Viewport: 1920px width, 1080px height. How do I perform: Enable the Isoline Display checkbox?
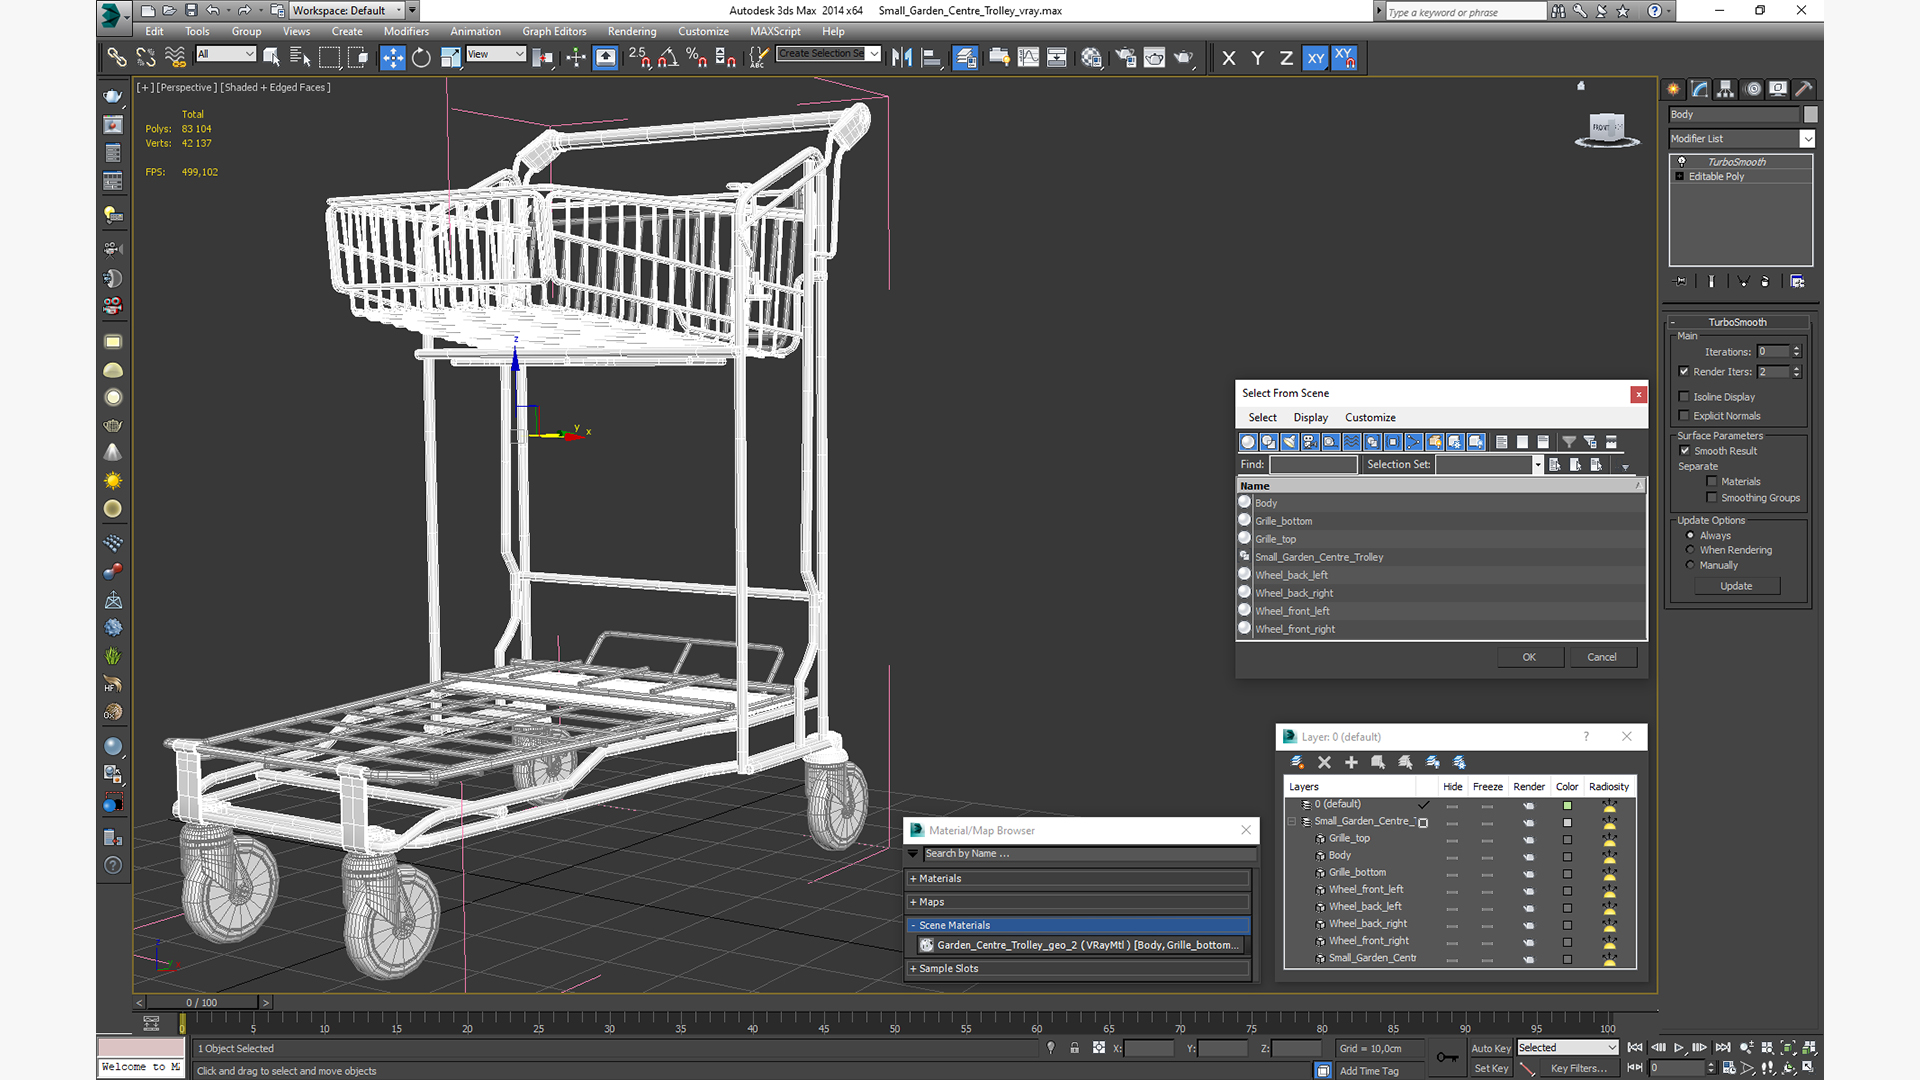pos(1684,397)
